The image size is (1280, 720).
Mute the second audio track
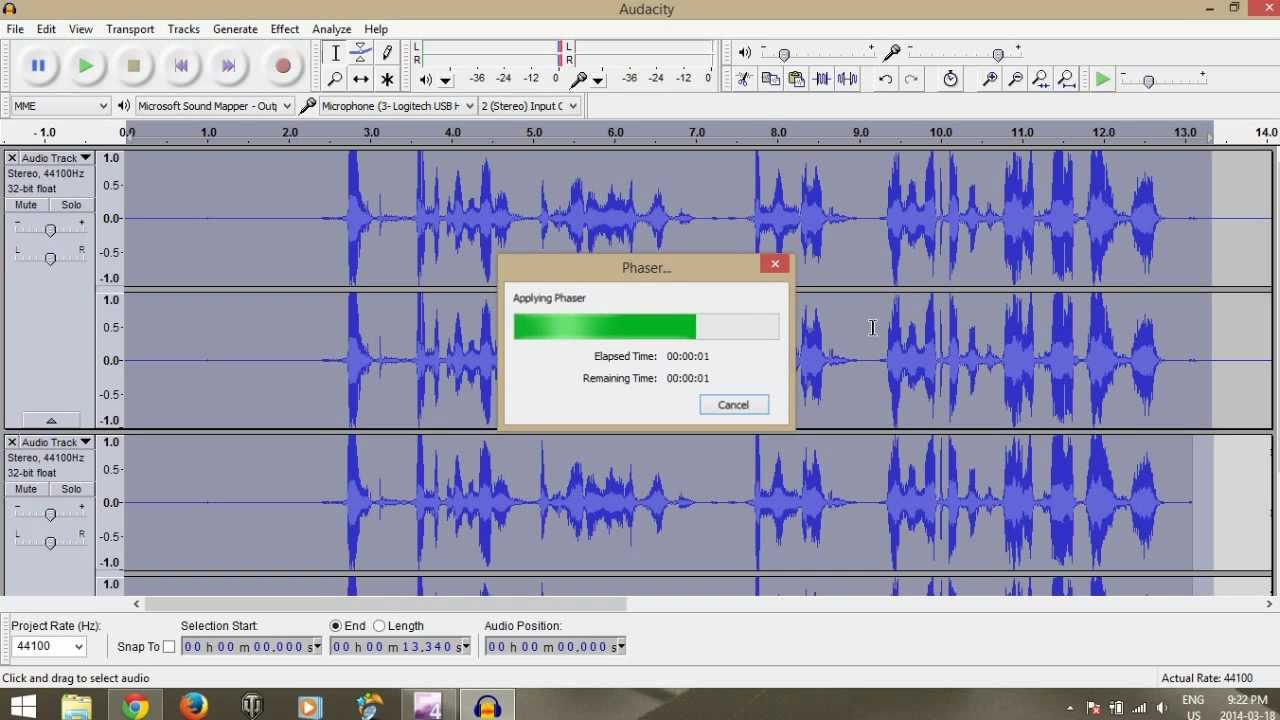[x=26, y=489]
